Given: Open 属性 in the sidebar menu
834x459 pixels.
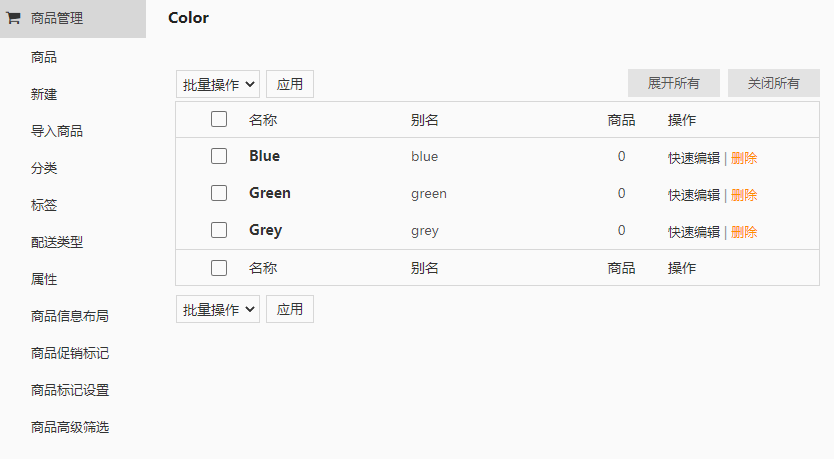Looking at the screenshot, I should [44, 279].
